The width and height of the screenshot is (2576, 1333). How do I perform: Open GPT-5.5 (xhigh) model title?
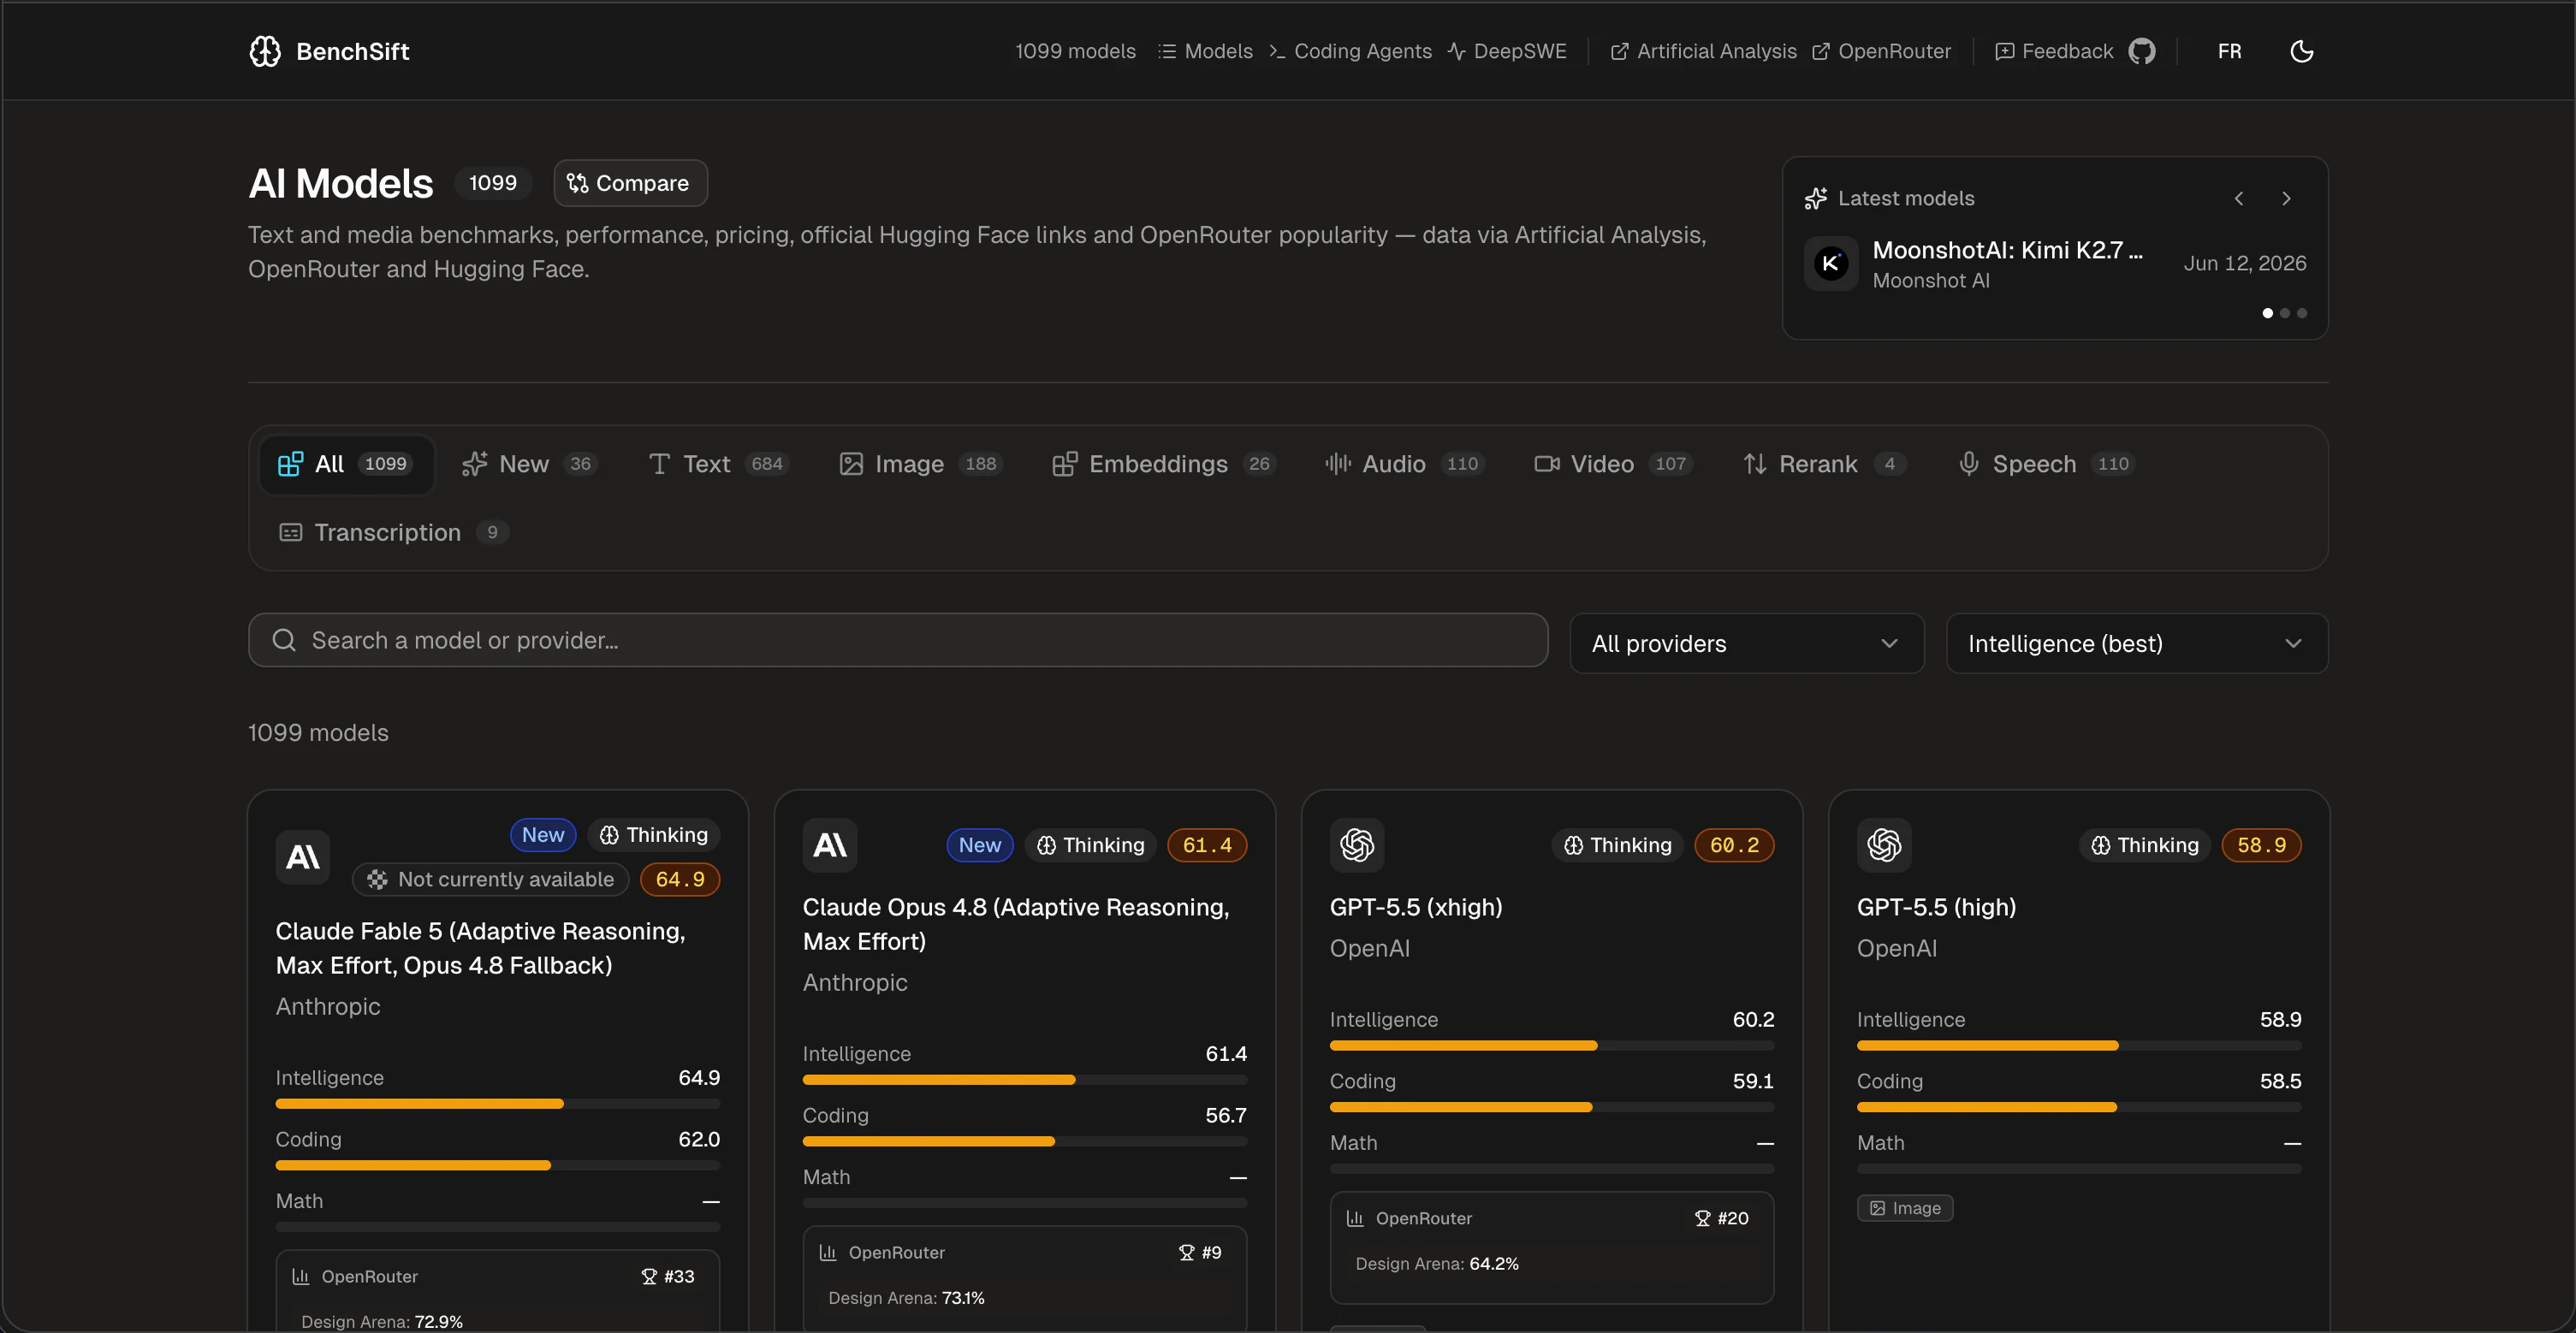pos(1416,907)
